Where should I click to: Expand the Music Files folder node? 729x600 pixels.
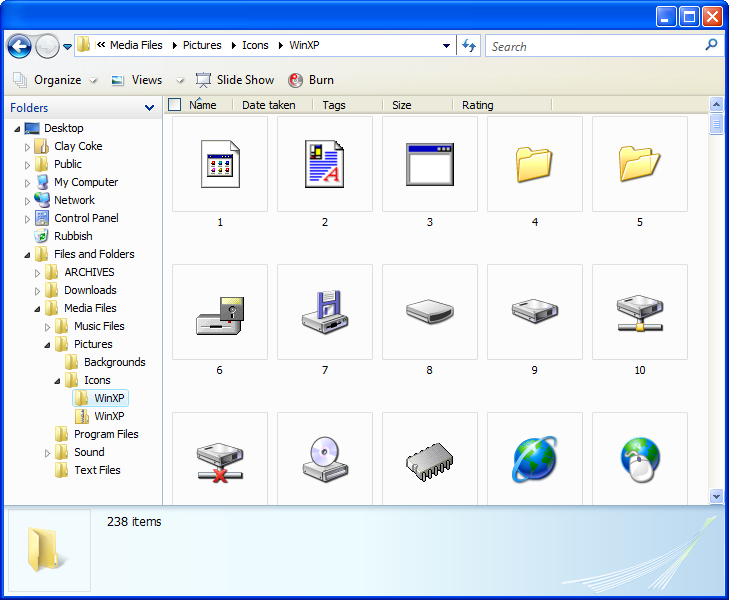47,327
